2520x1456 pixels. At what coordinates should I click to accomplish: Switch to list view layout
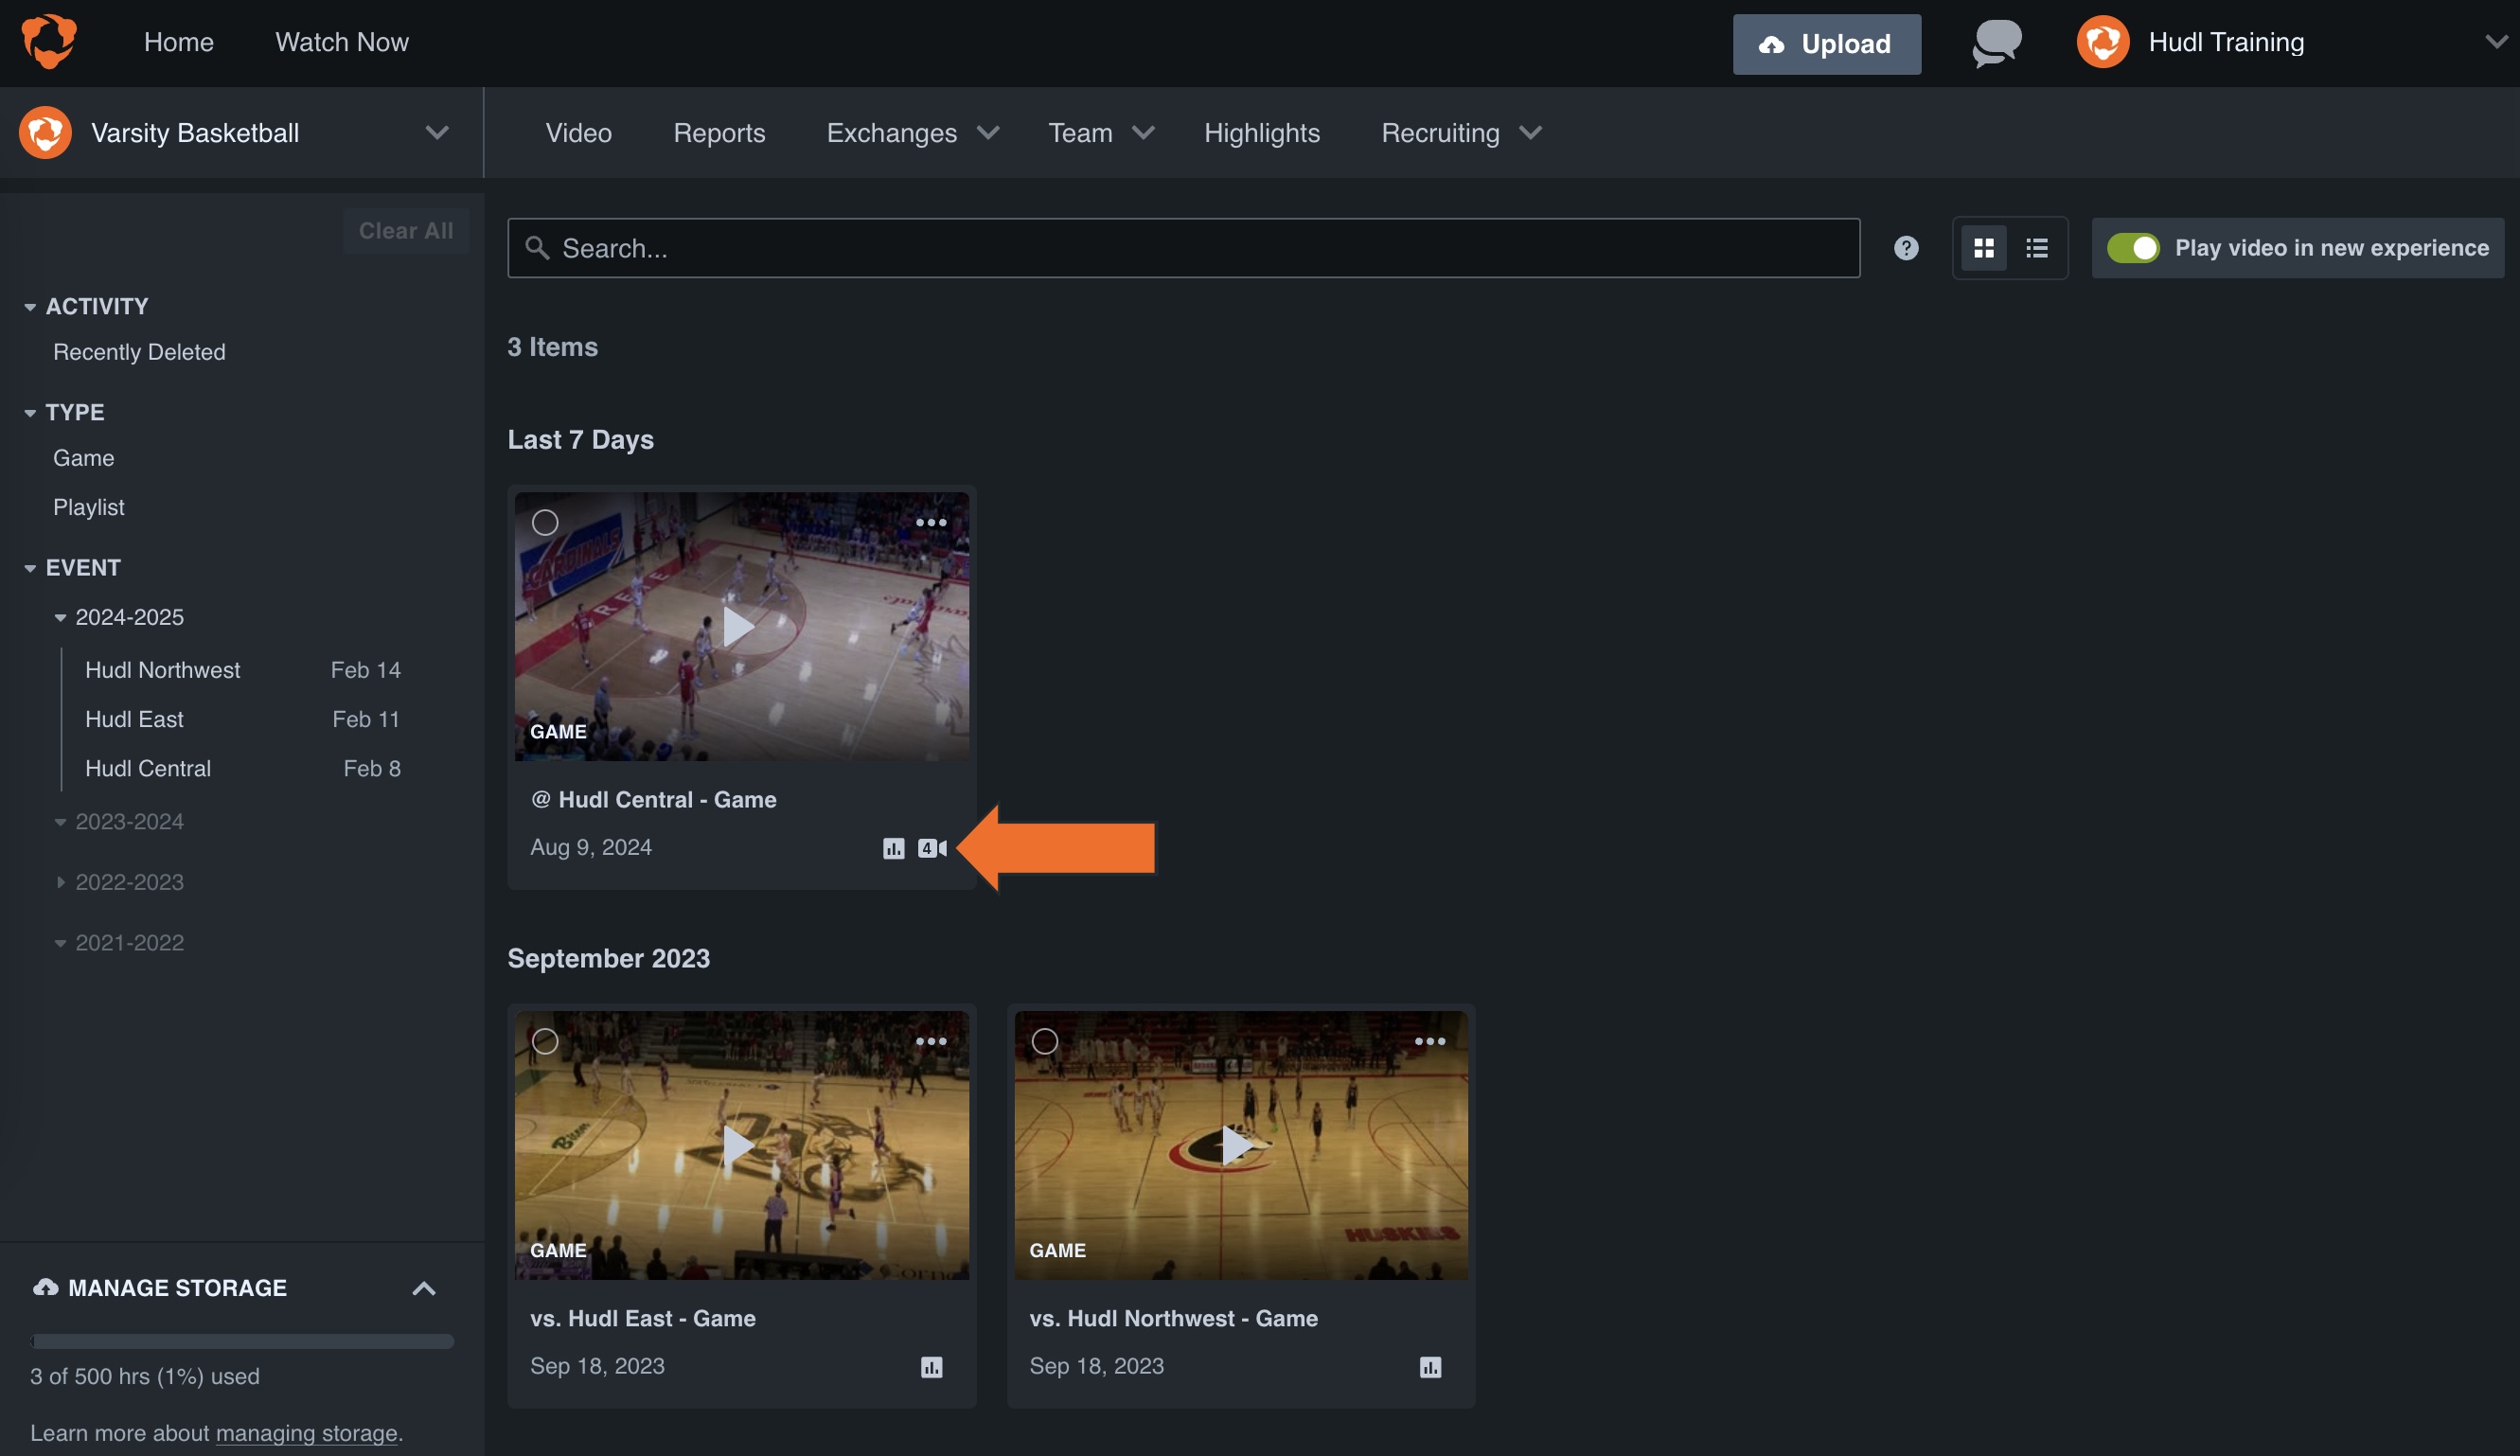[2036, 247]
